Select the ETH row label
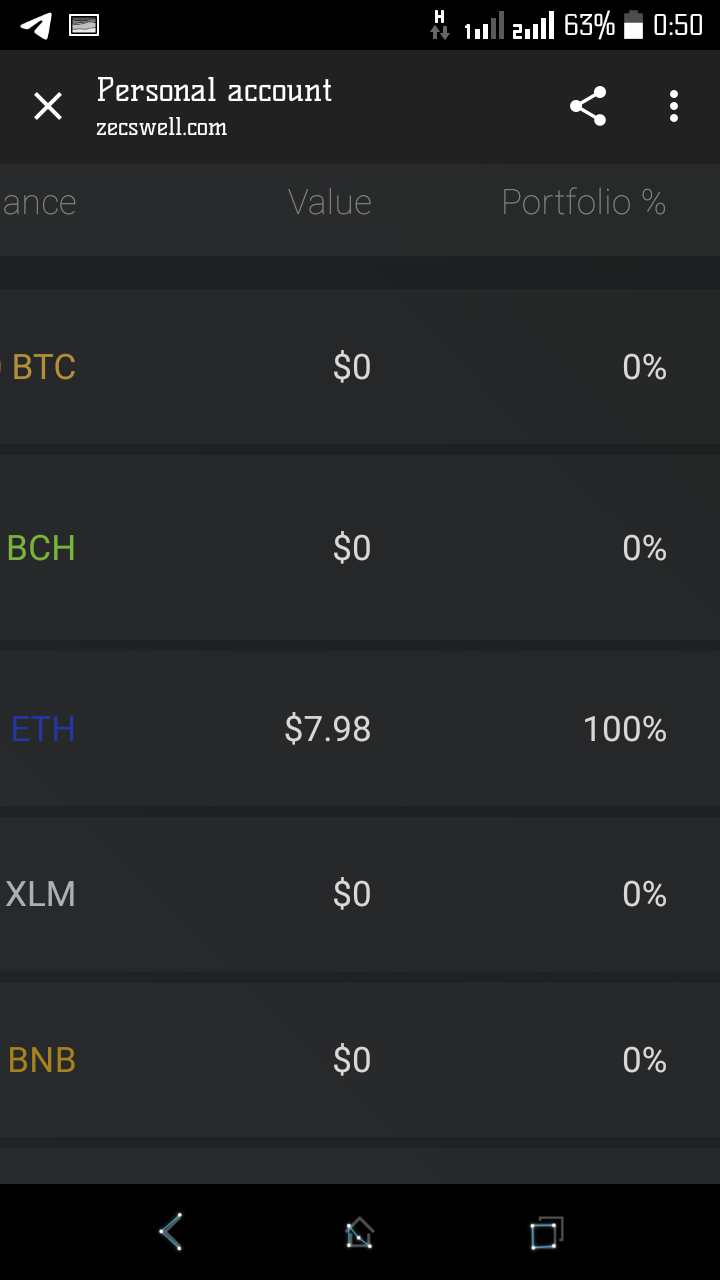This screenshot has width=720, height=1280. (x=43, y=729)
